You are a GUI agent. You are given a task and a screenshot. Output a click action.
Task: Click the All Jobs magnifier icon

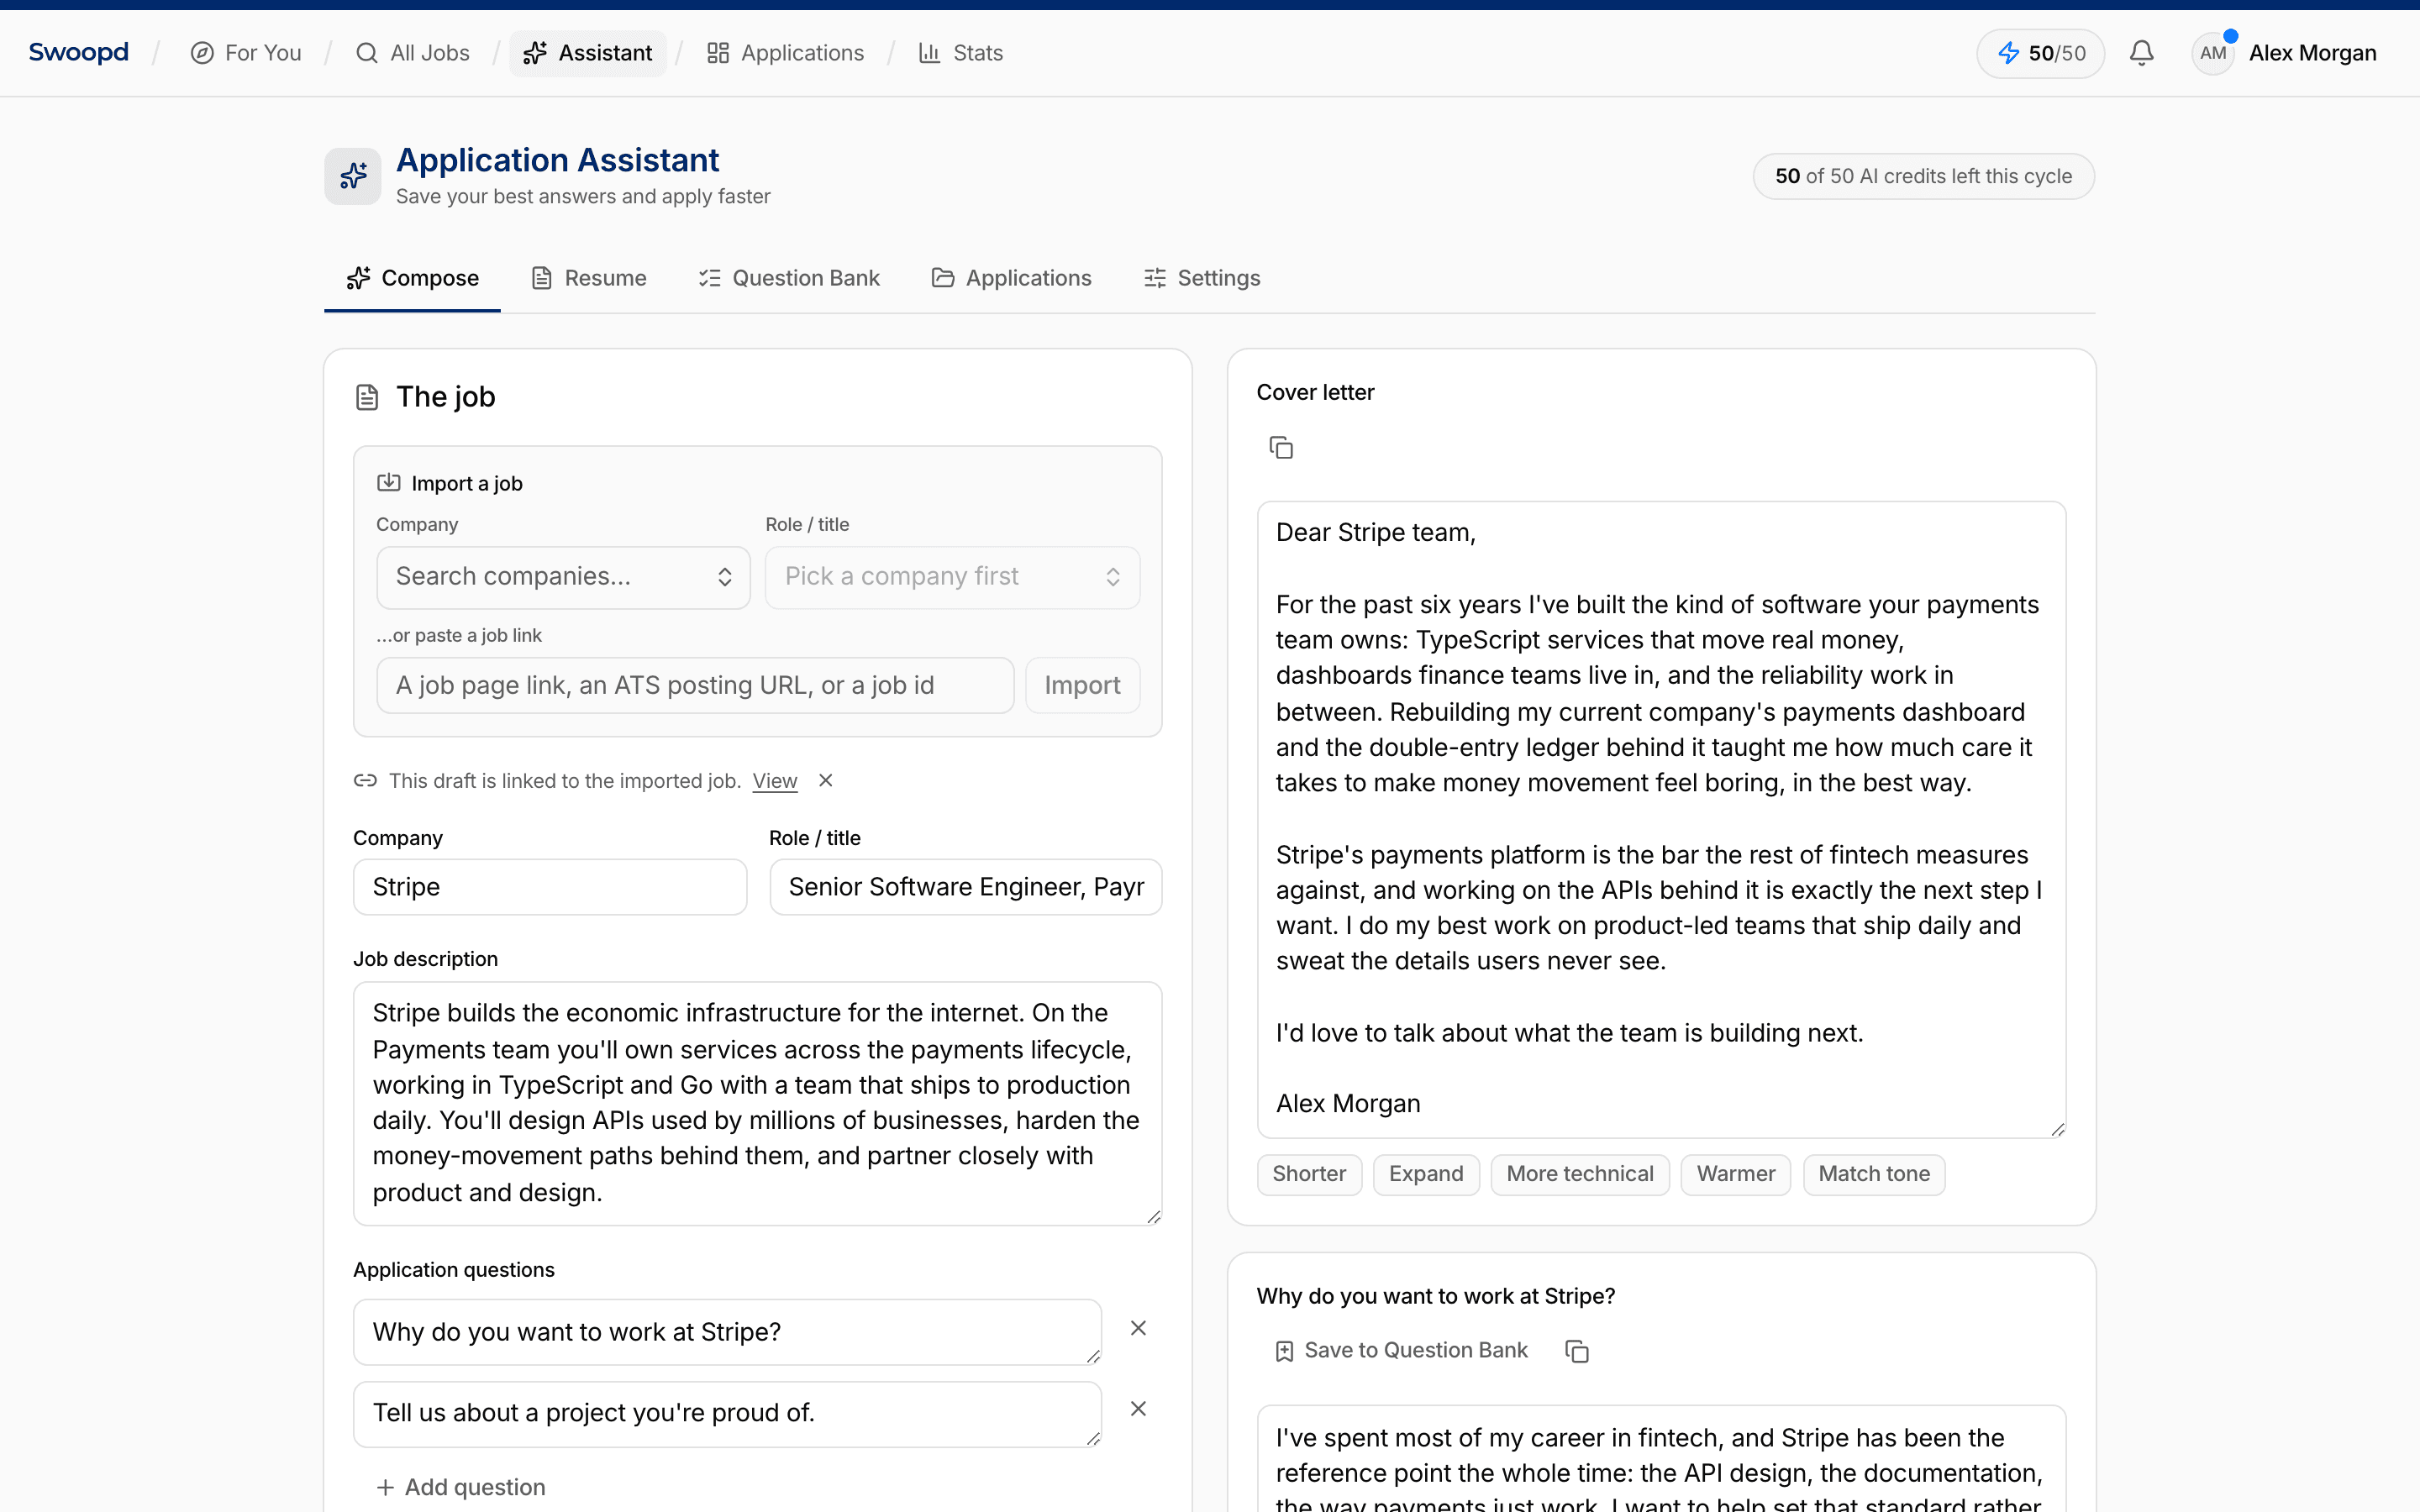[x=367, y=53]
